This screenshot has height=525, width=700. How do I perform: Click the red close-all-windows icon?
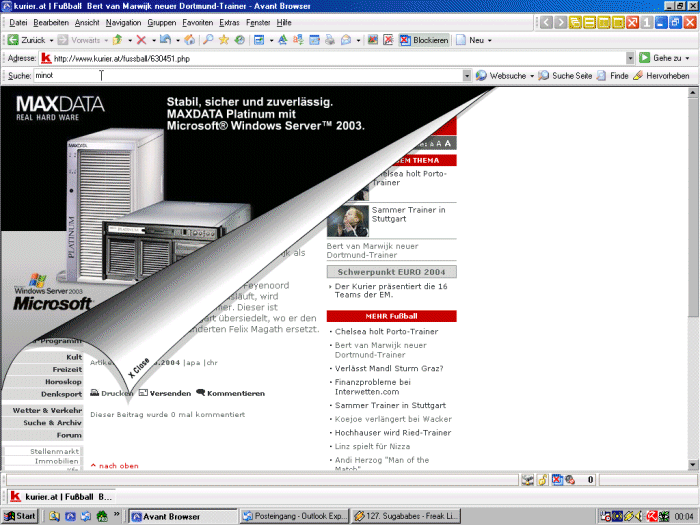632,22
